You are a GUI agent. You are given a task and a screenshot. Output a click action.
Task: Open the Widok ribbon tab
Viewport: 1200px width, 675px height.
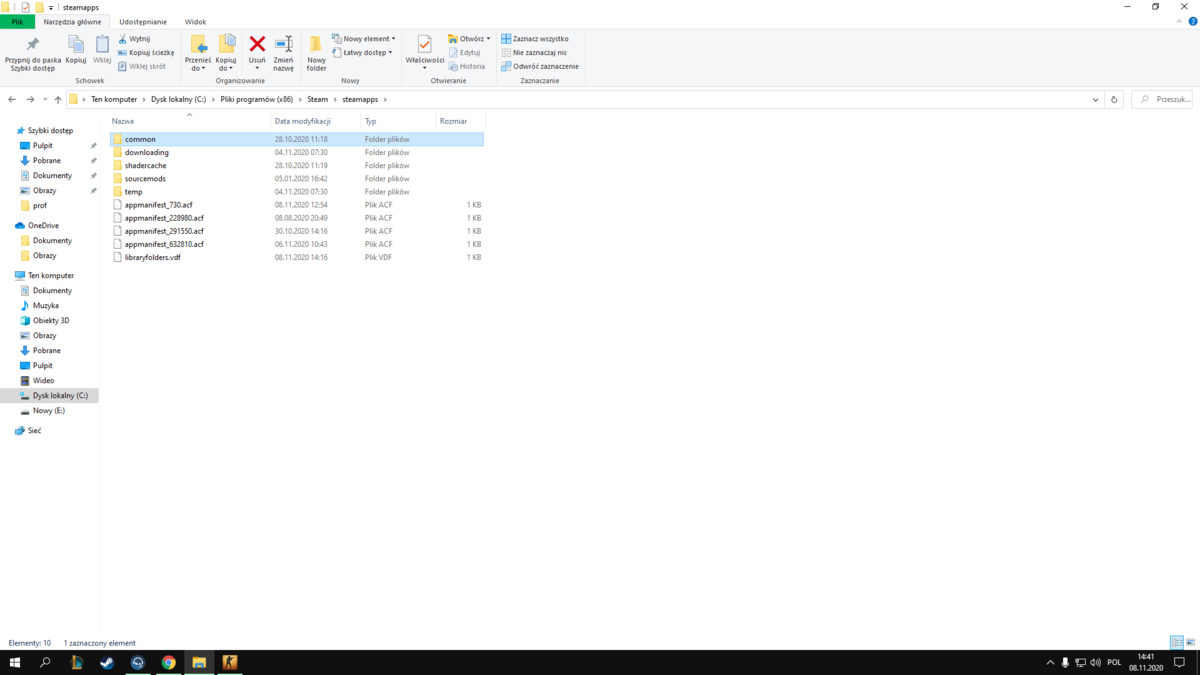195,21
